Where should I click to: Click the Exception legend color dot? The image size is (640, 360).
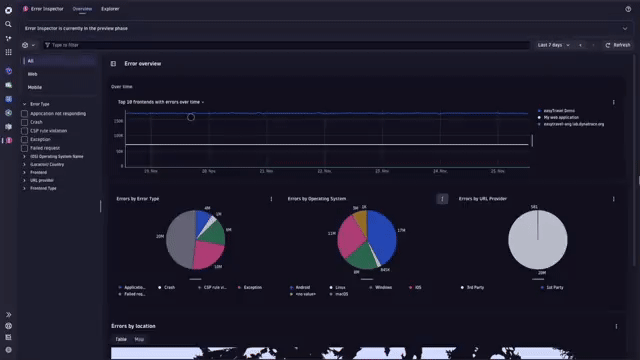pyautogui.click(x=240, y=288)
